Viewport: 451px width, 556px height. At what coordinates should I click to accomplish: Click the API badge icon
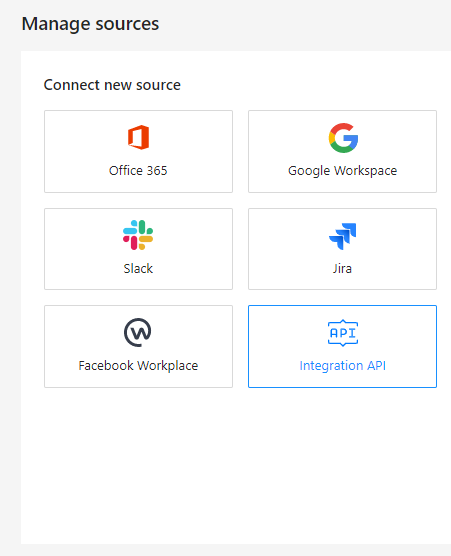point(343,333)
